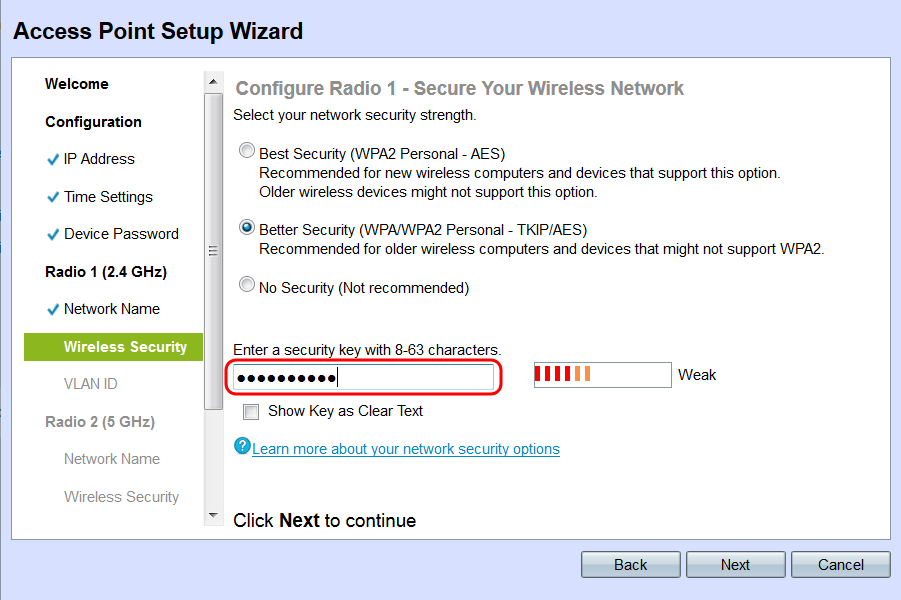
Task: Open Radio 2 Network Name step
Action: coord(111,459)
